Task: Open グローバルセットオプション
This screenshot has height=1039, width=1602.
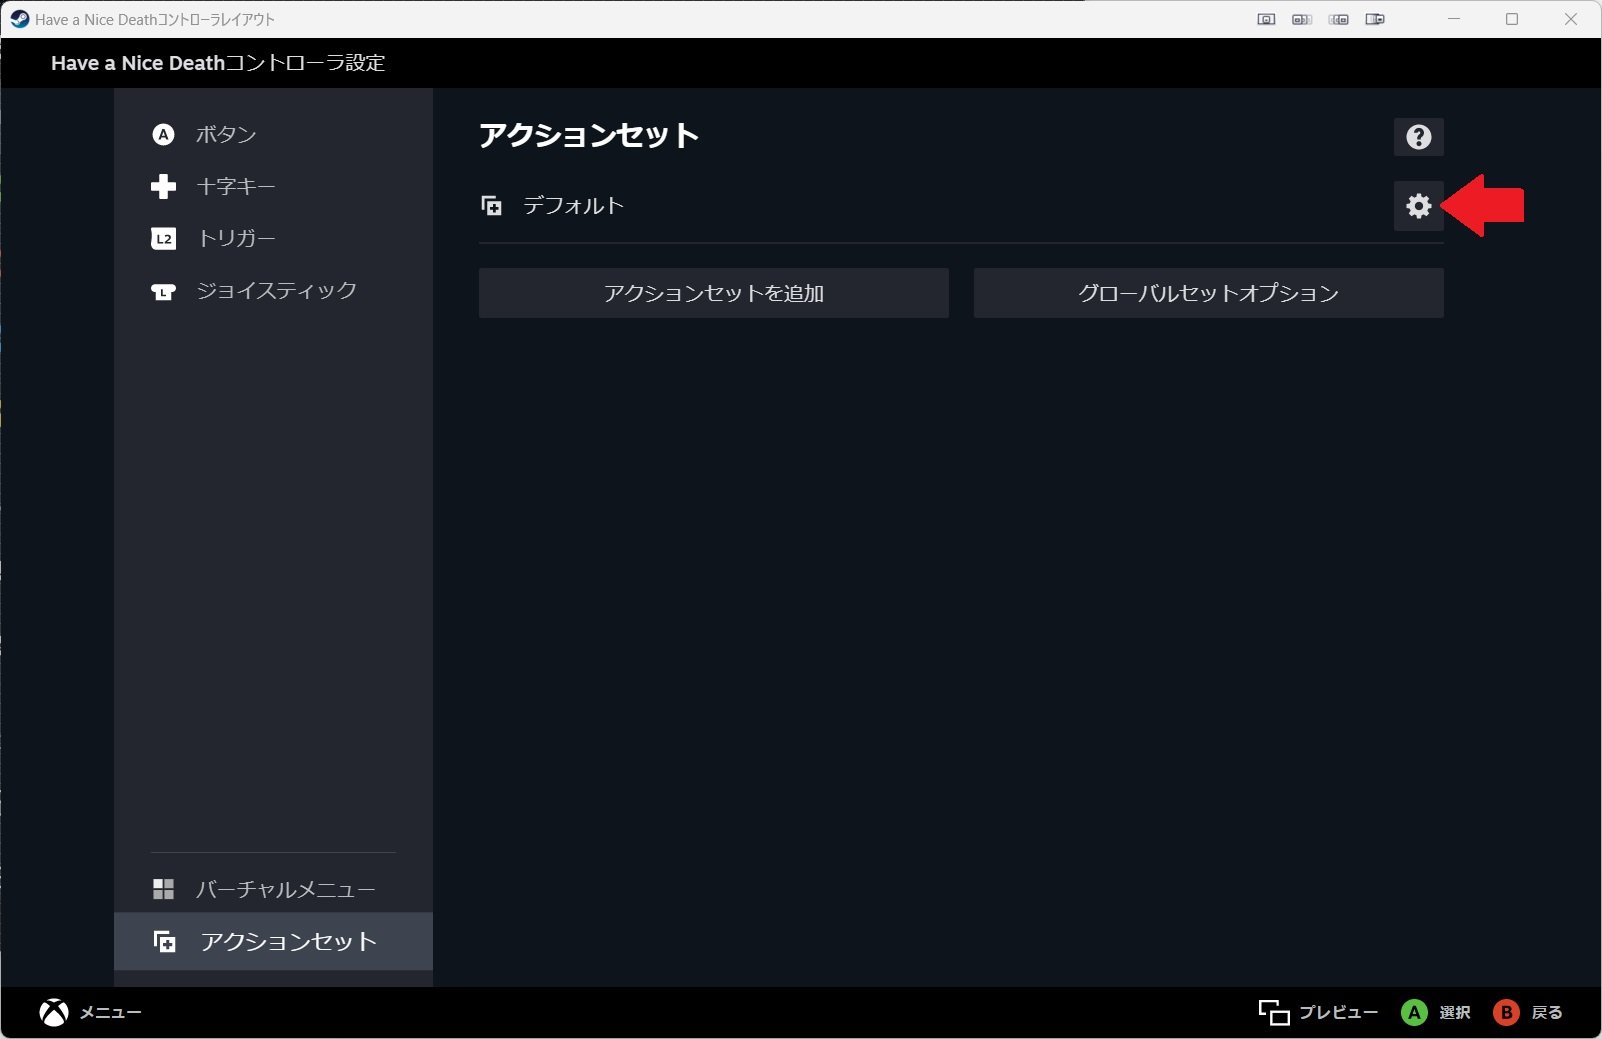Action: [1208, 293]
